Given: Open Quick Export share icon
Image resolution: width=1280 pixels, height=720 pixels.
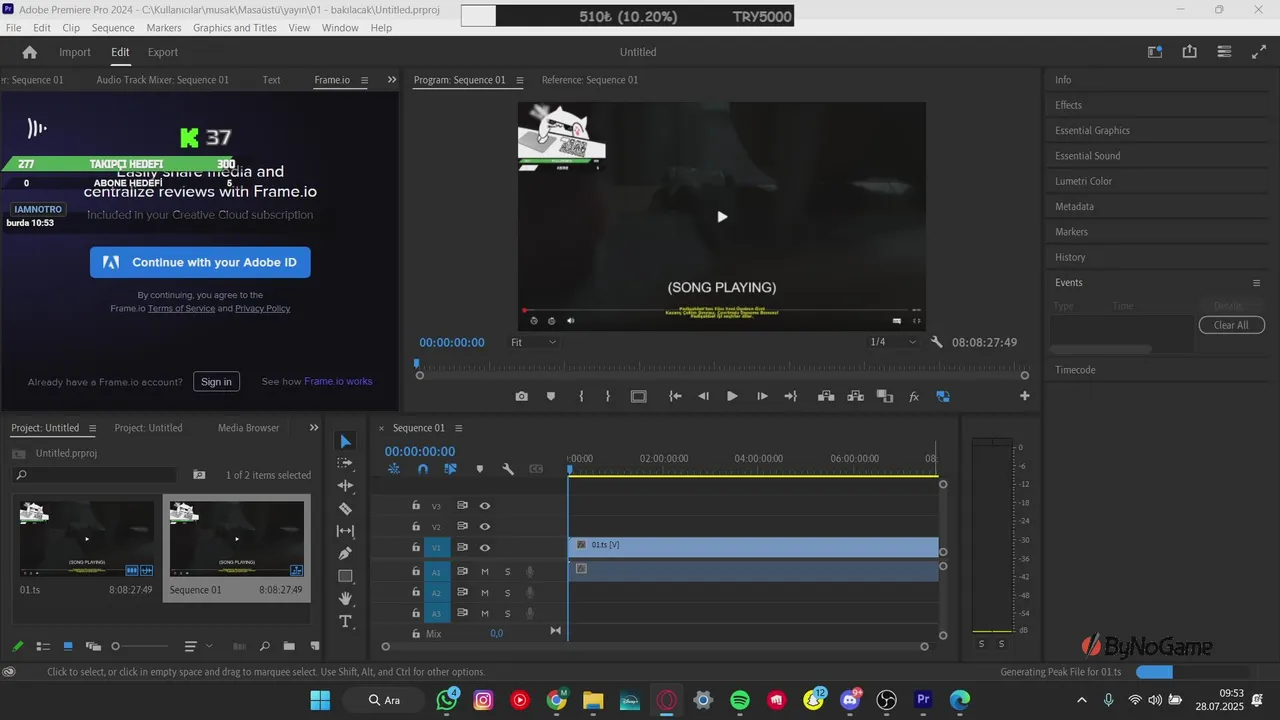Looking at the screenshot, I should tap(1189, 52).
